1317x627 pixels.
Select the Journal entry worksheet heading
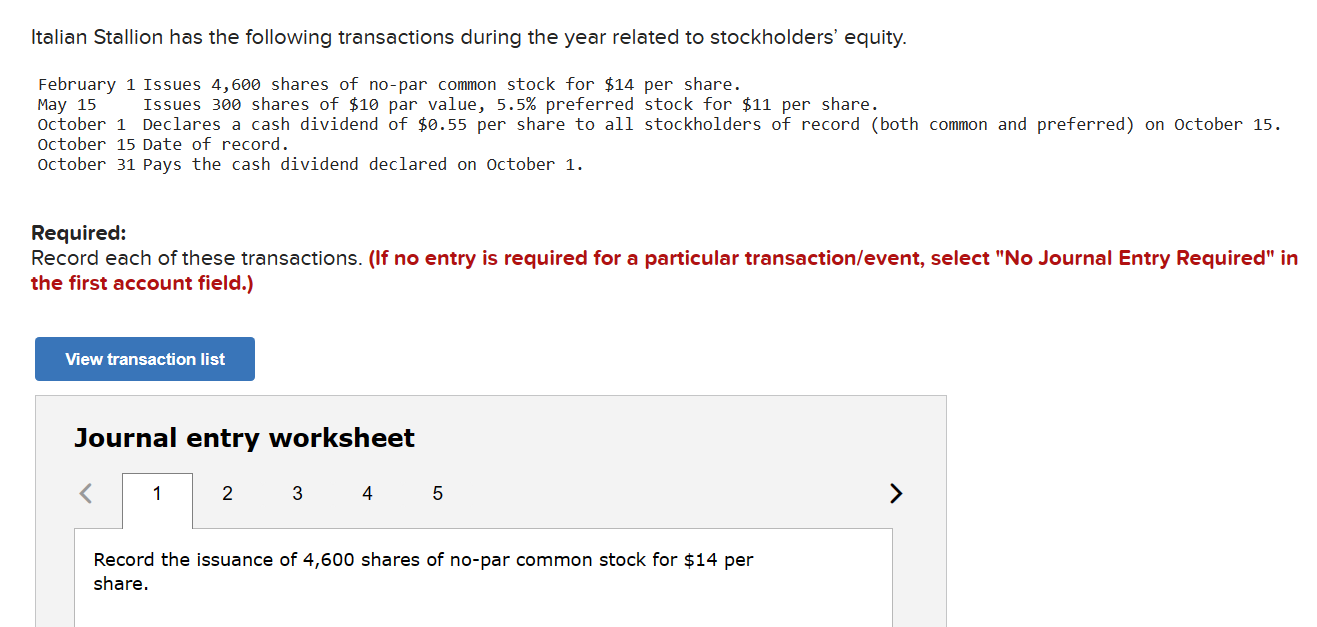244,437
